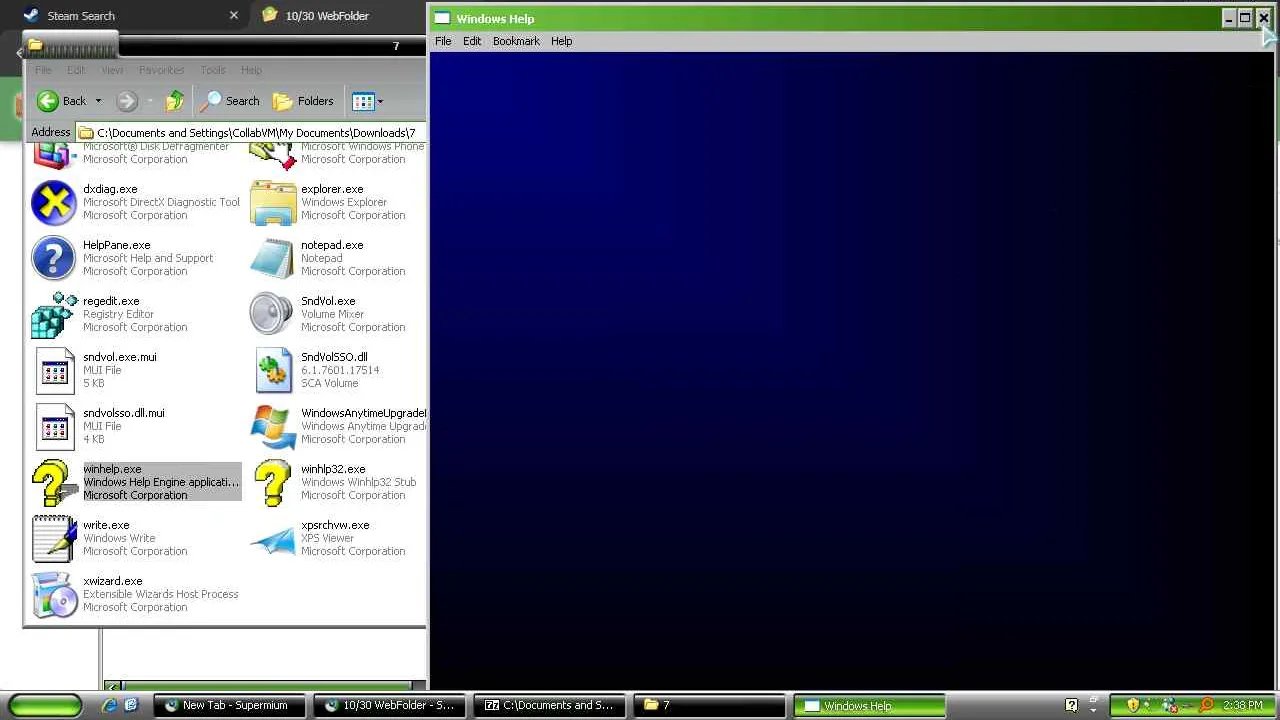Click the second quick launch icon beside Internet Explorer
The height and width of the screenshot is (720, 1280).
(x=131, y=705)
